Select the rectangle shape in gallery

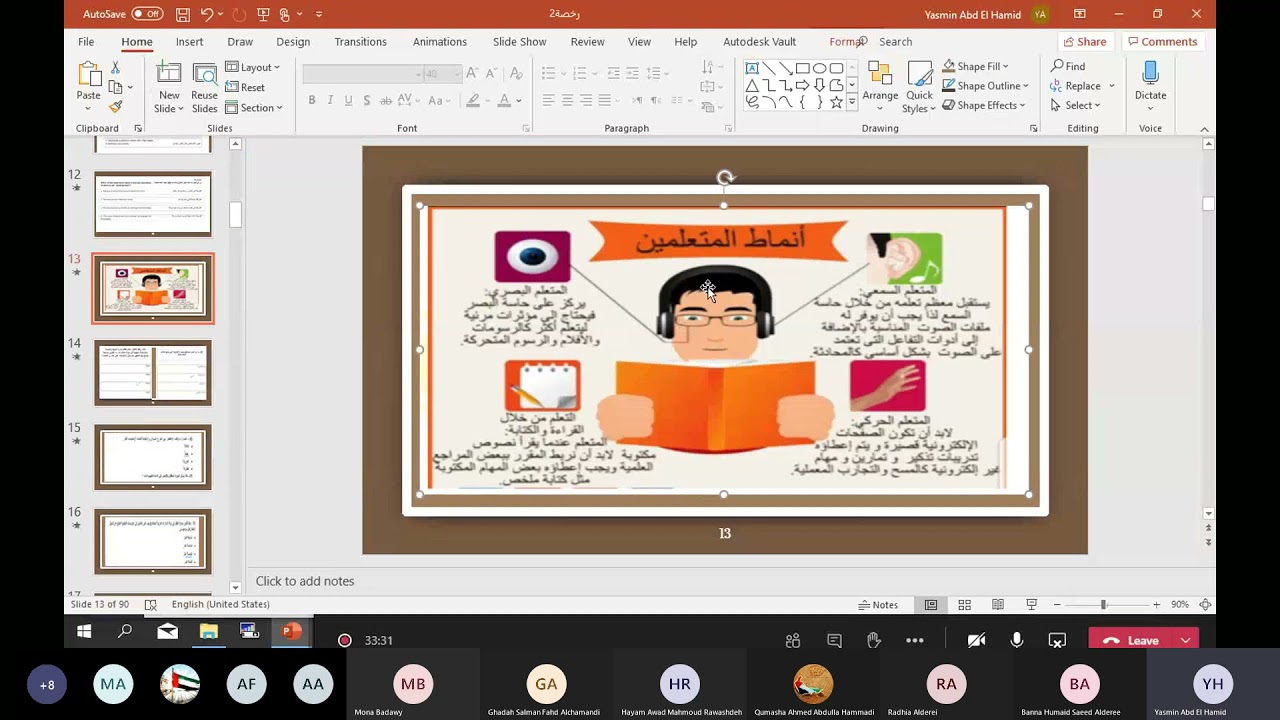pyautogui.click(x=802, y=68)
